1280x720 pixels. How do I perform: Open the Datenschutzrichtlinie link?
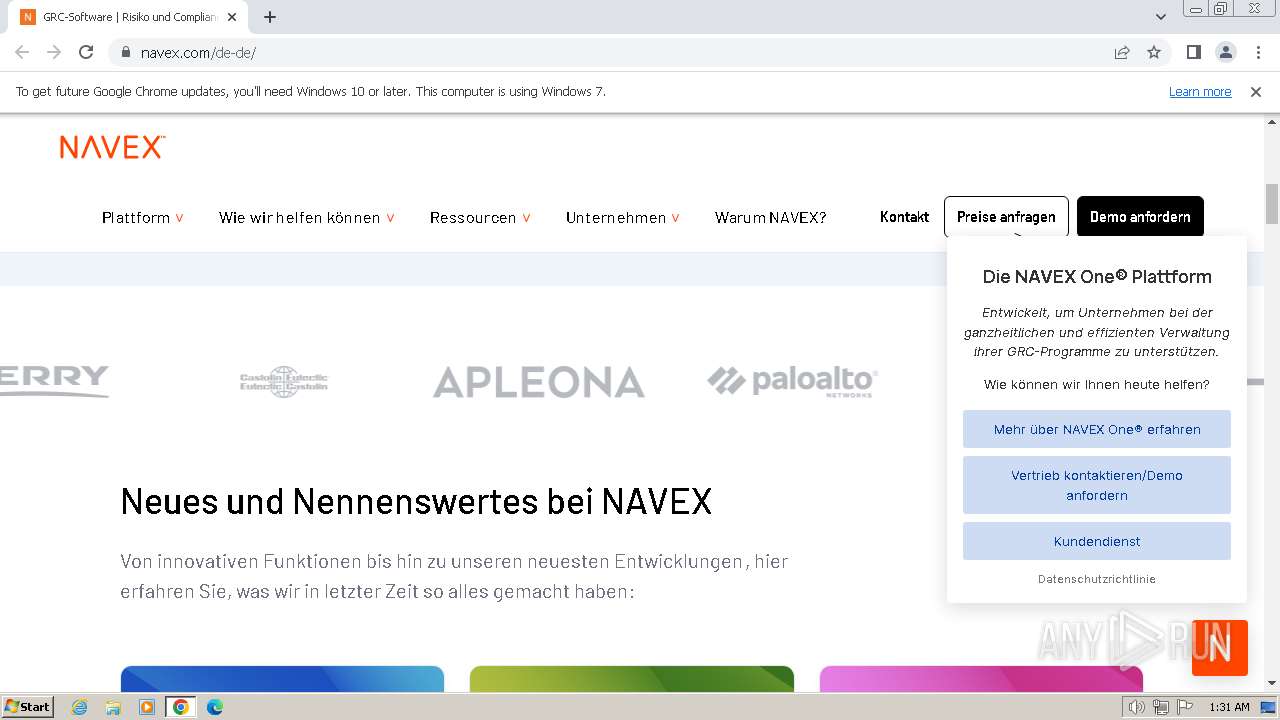click(1097, 579)
